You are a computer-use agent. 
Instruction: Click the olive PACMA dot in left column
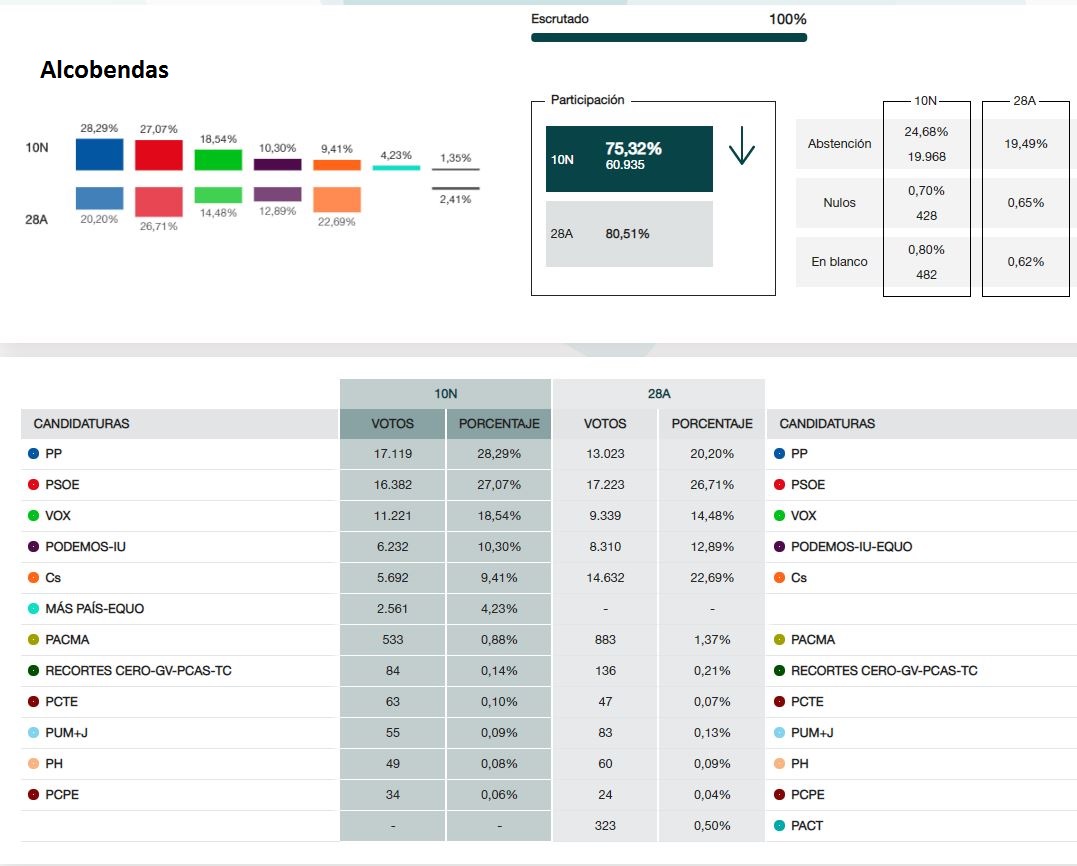[33, 639]
